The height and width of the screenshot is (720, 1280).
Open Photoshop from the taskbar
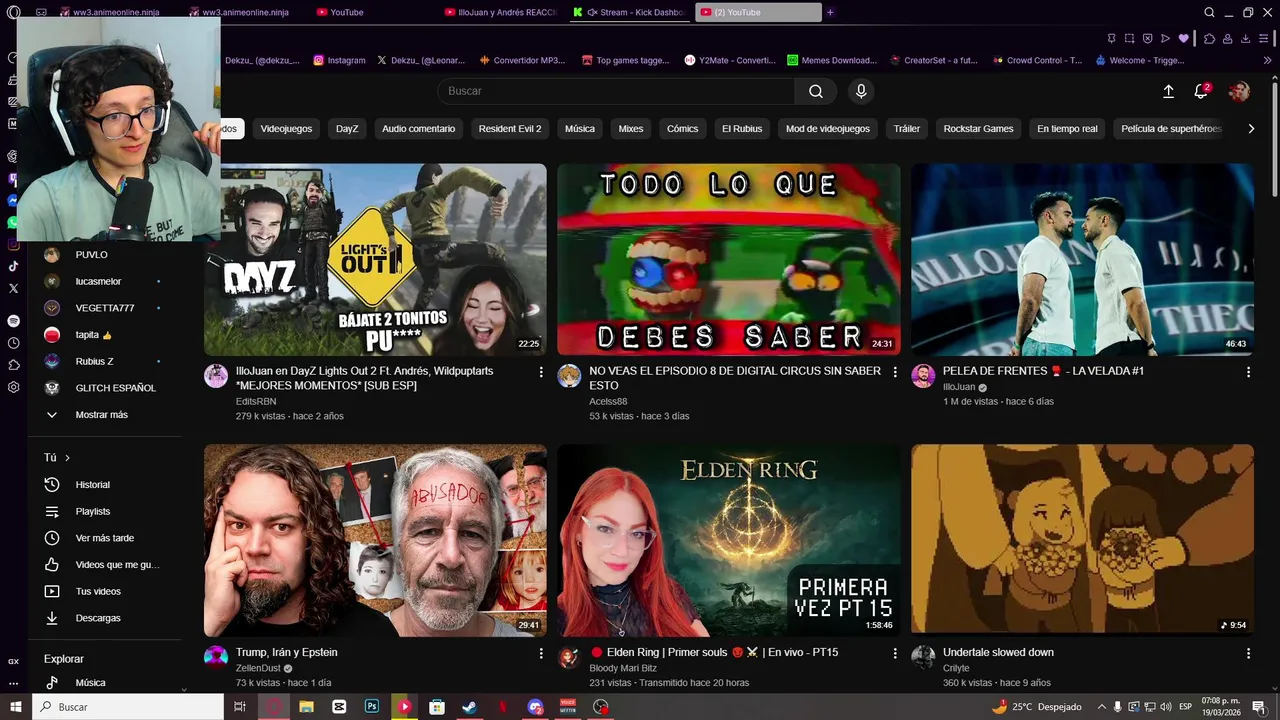point(372,706)
